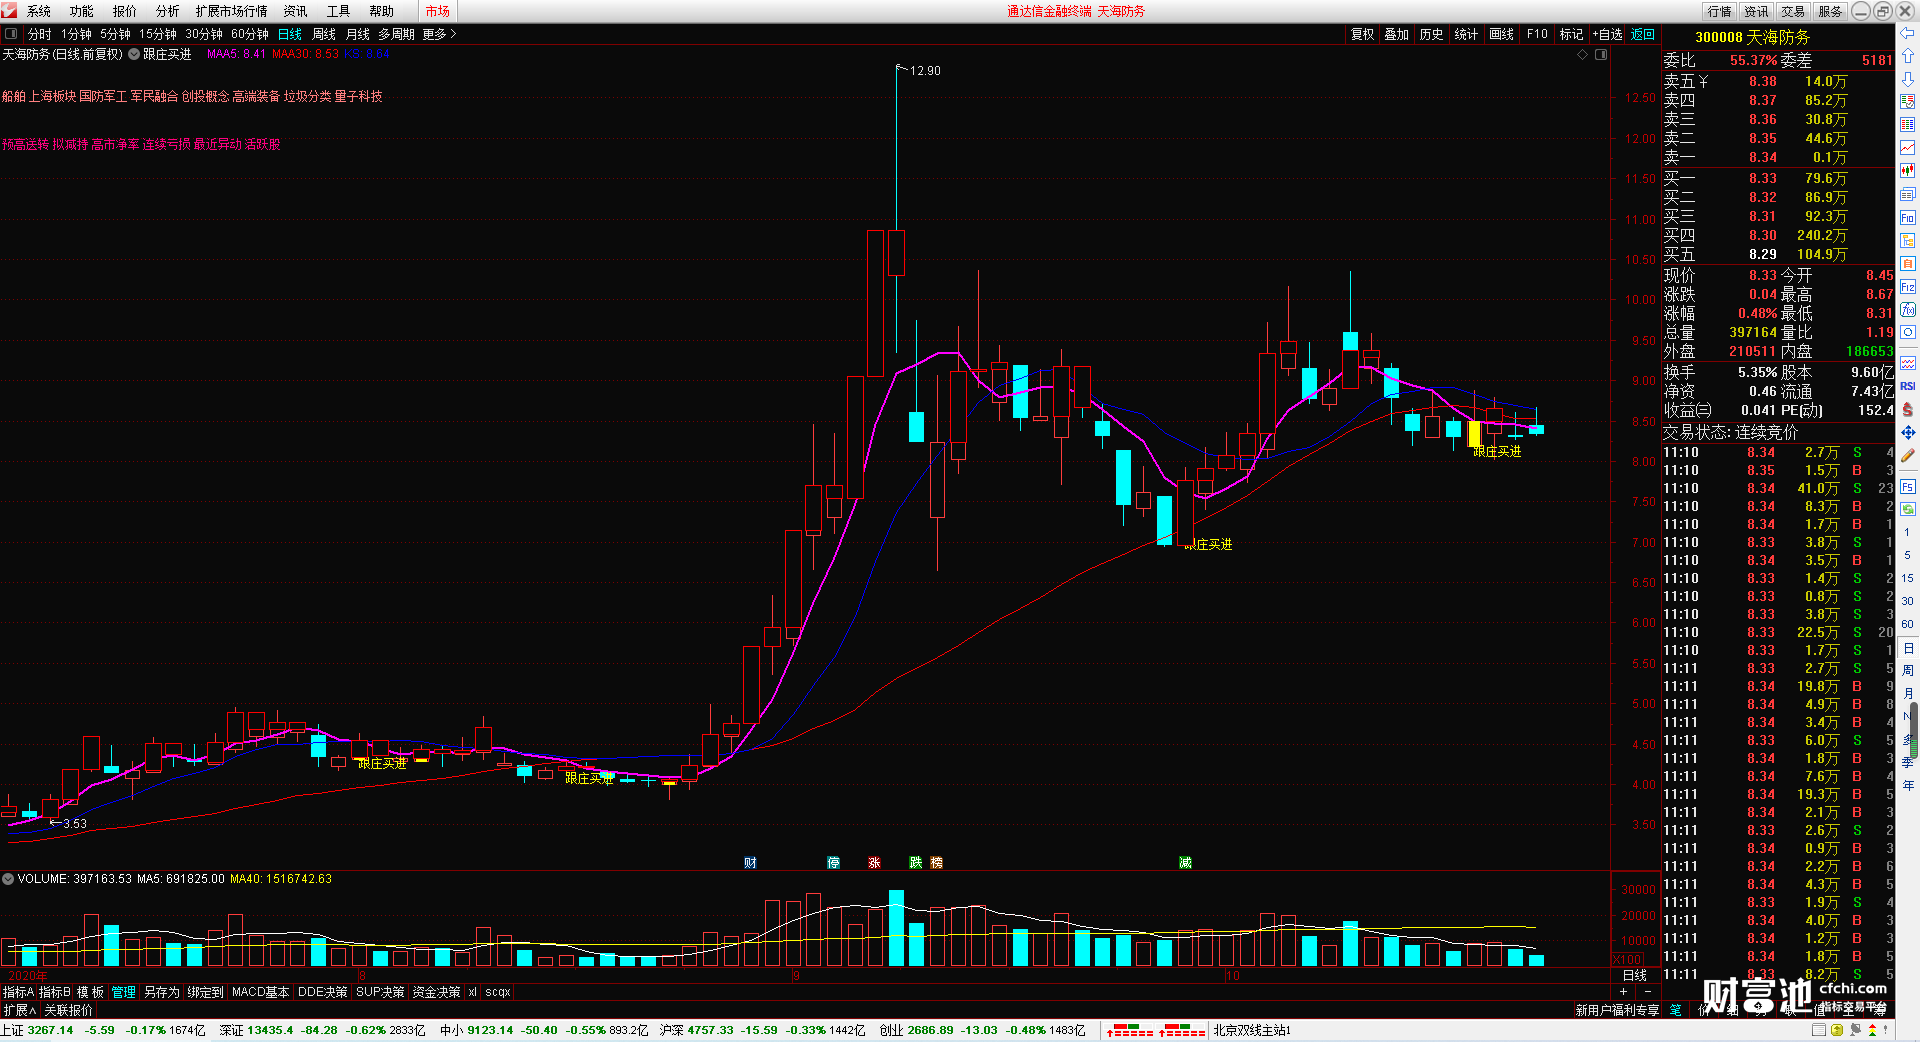This screenshot has height=1042, width=1920.
Task: Click the right sidebar scrollbar thumb
Action: (1915, 731)
